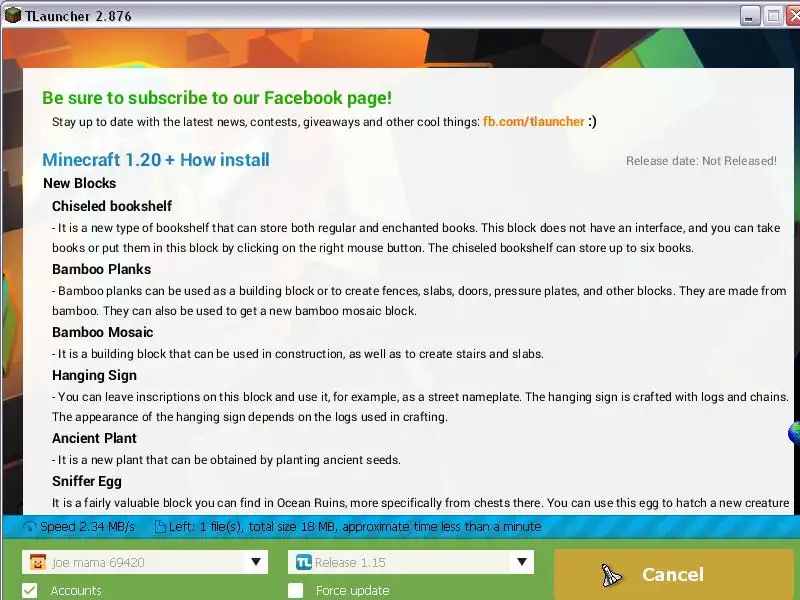
Task: Click the Bamboo Mosaic heading
Action: [103, 332]
